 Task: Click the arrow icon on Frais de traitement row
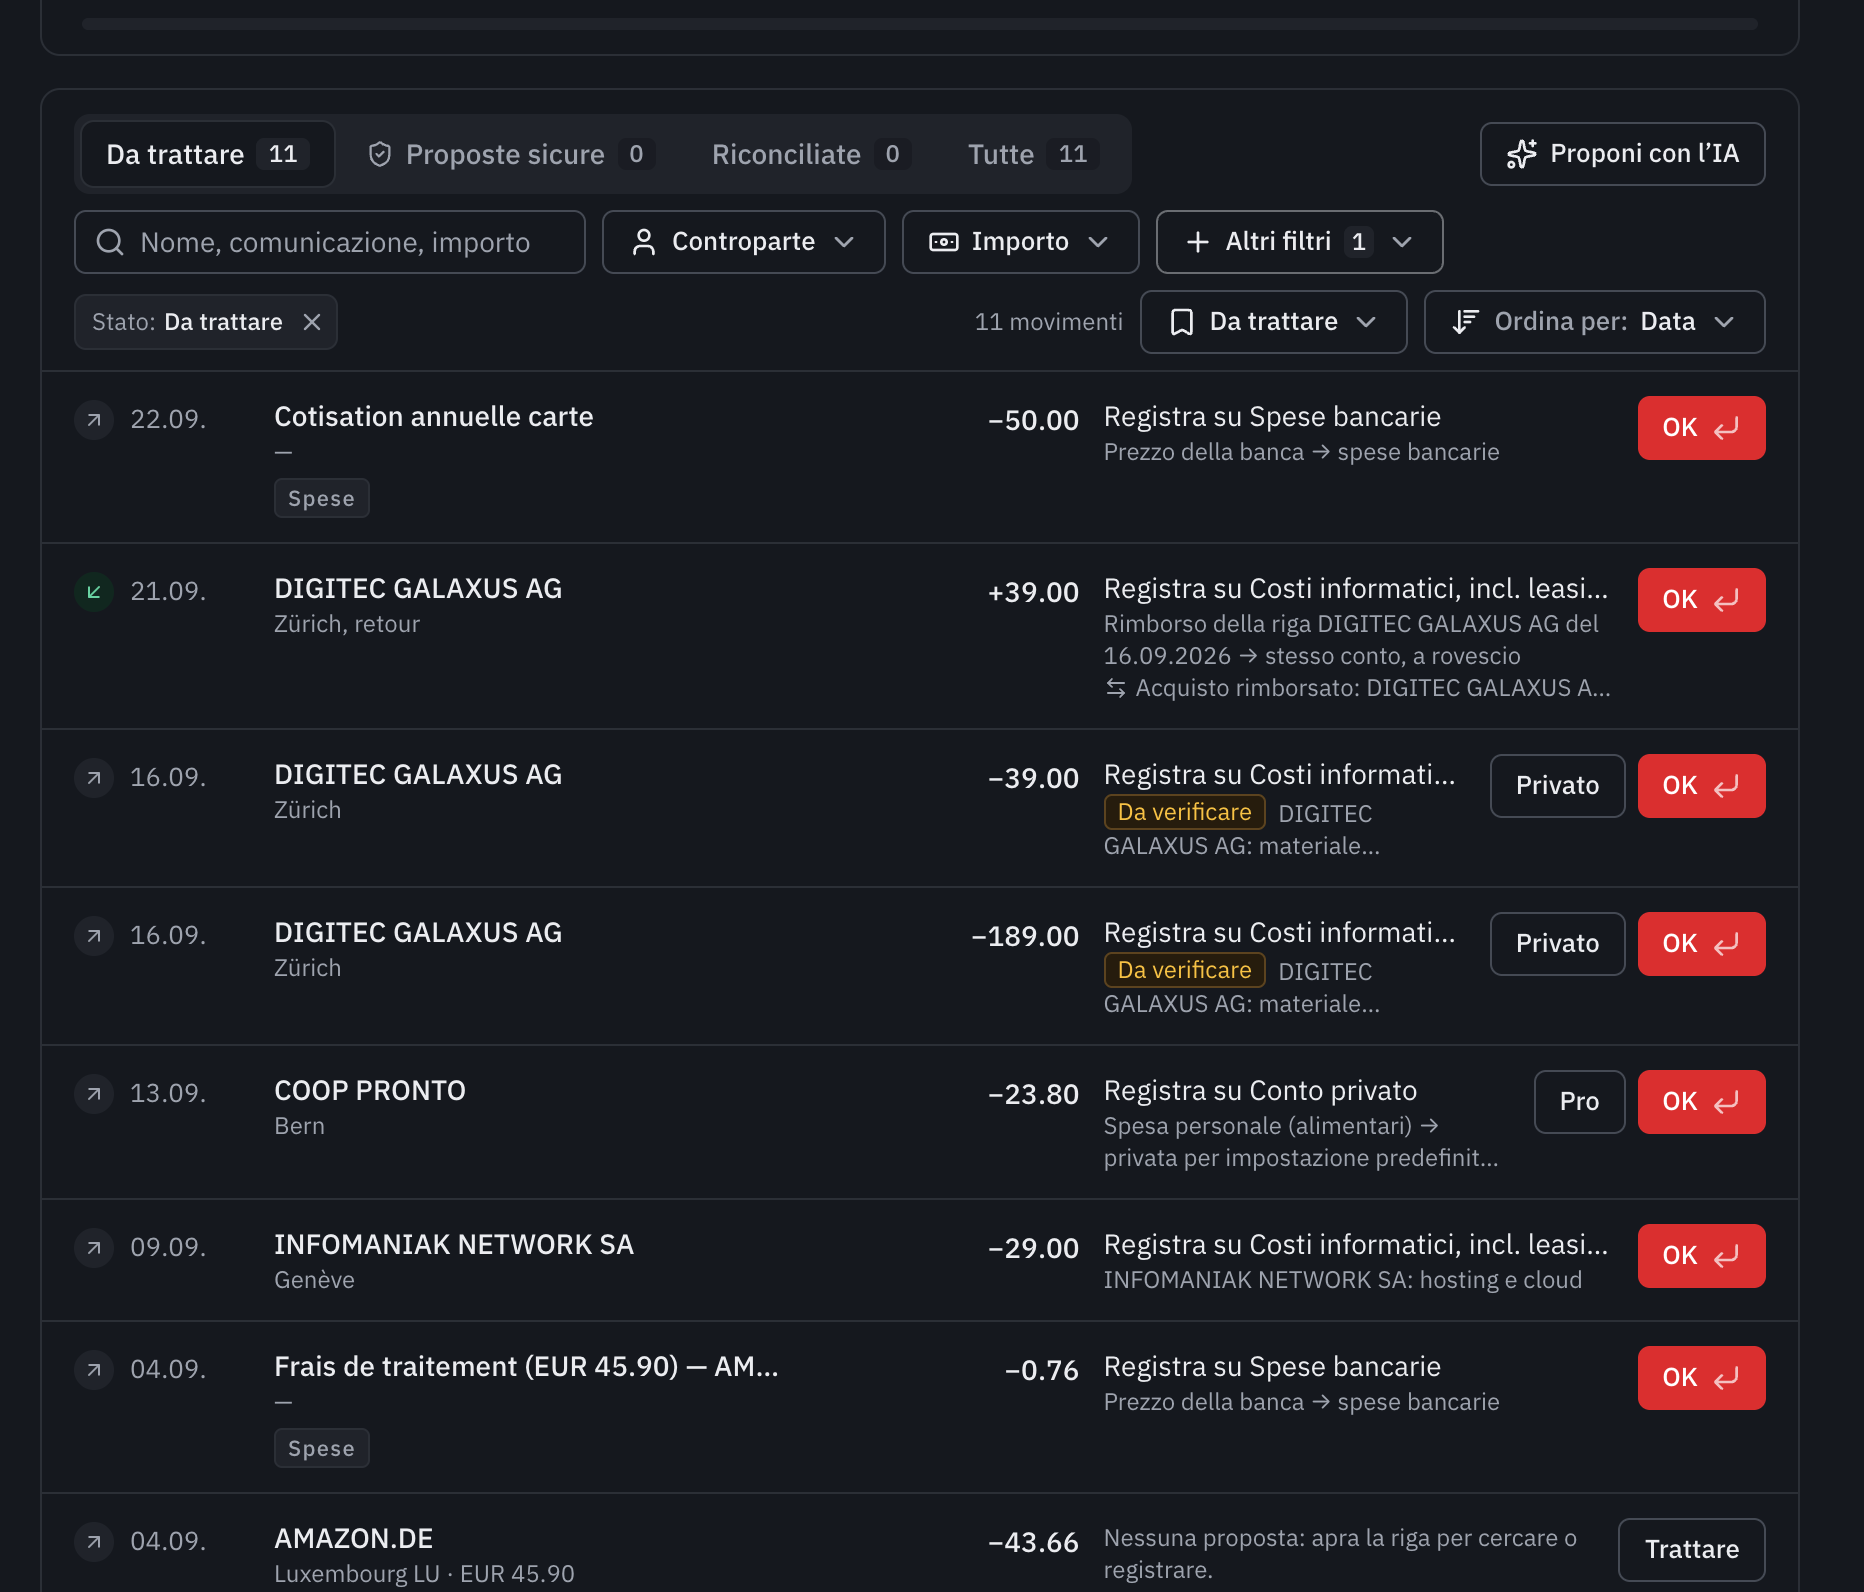(x=94, y=1370)
